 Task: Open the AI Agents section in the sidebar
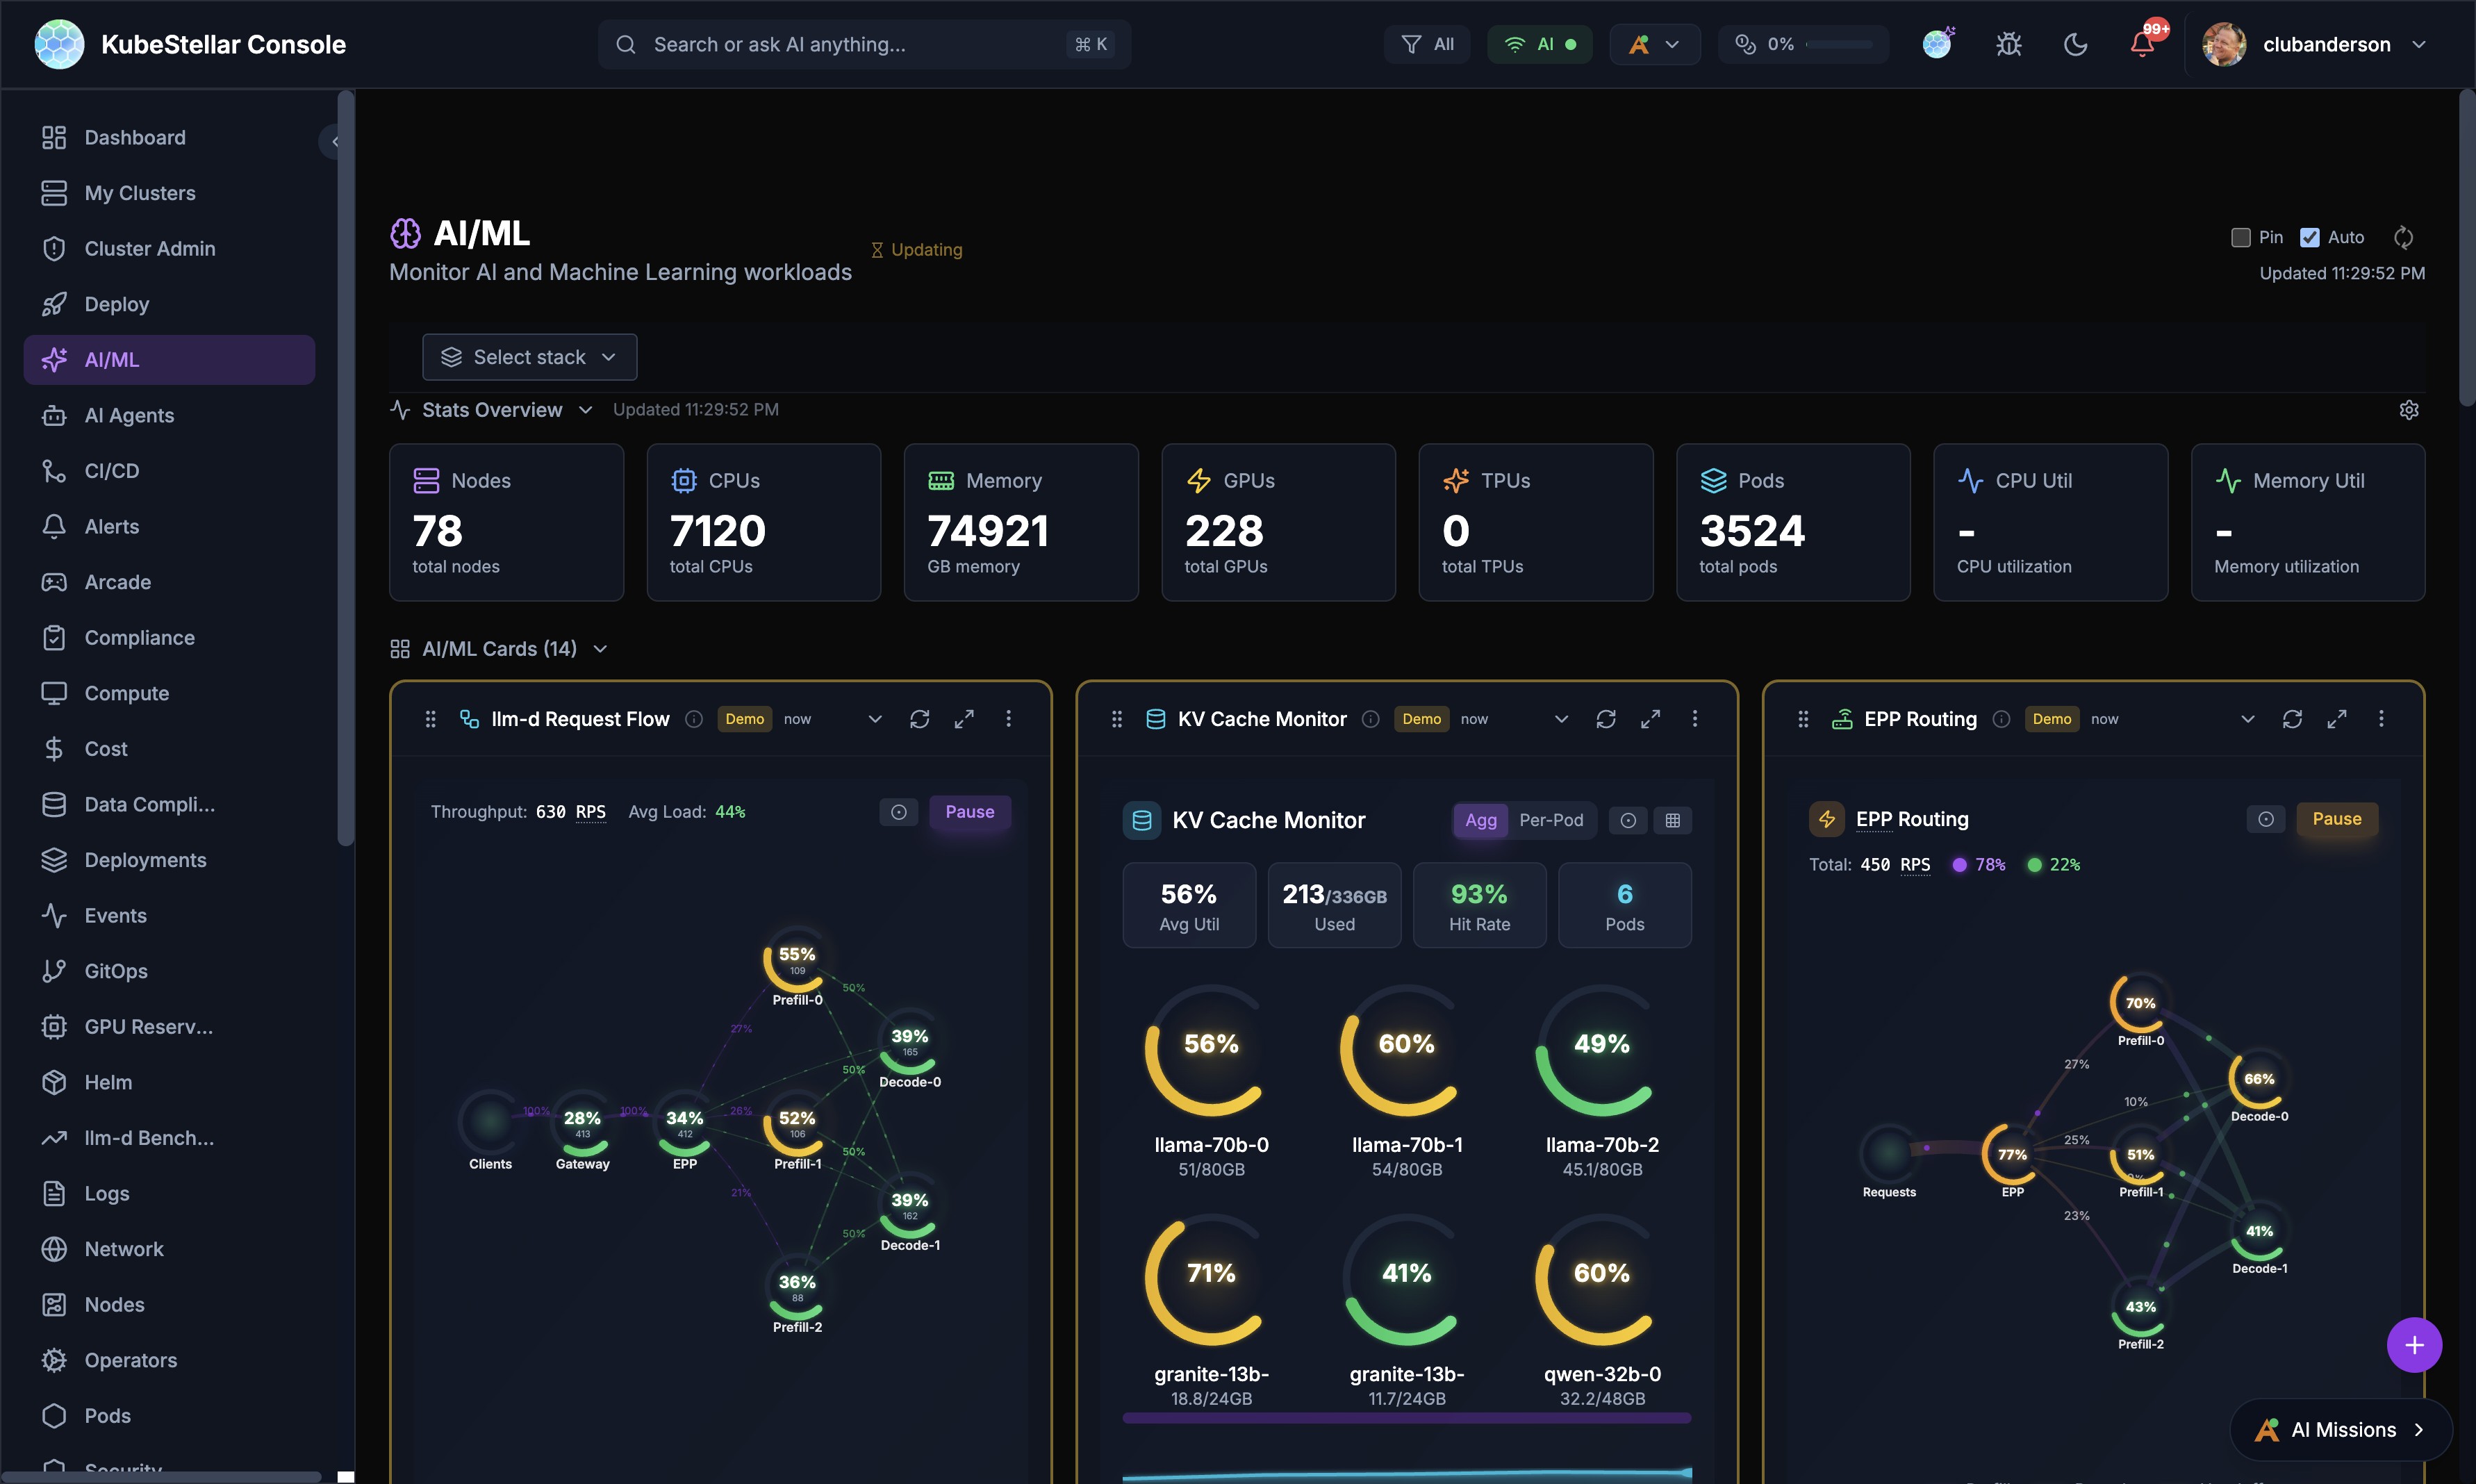(x=128, y=415)
